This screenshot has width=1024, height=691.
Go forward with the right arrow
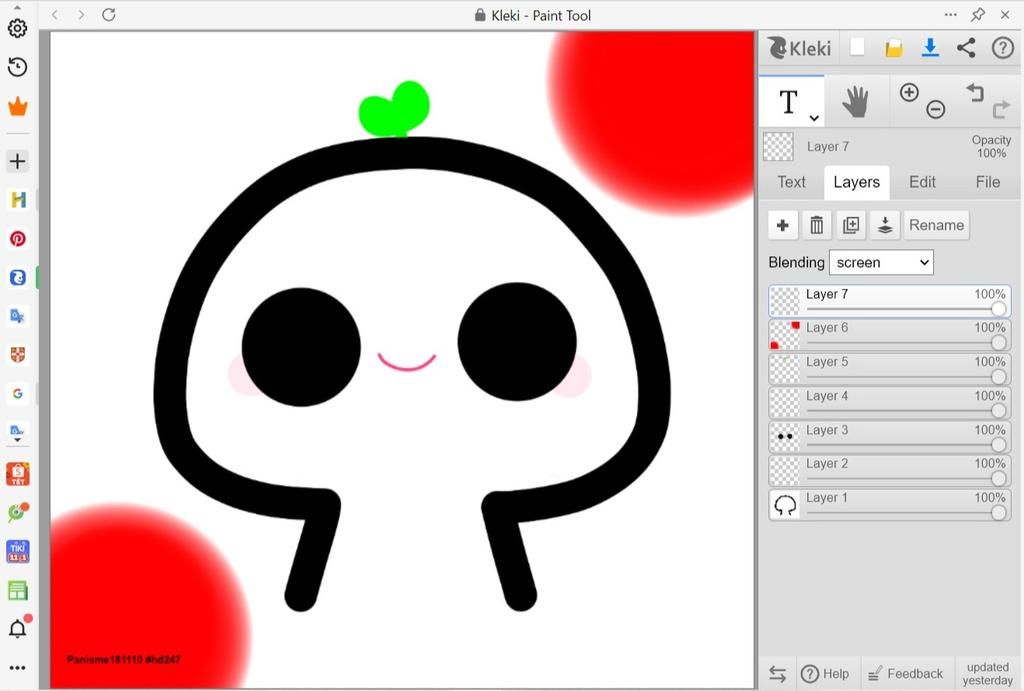click(81, 14)
